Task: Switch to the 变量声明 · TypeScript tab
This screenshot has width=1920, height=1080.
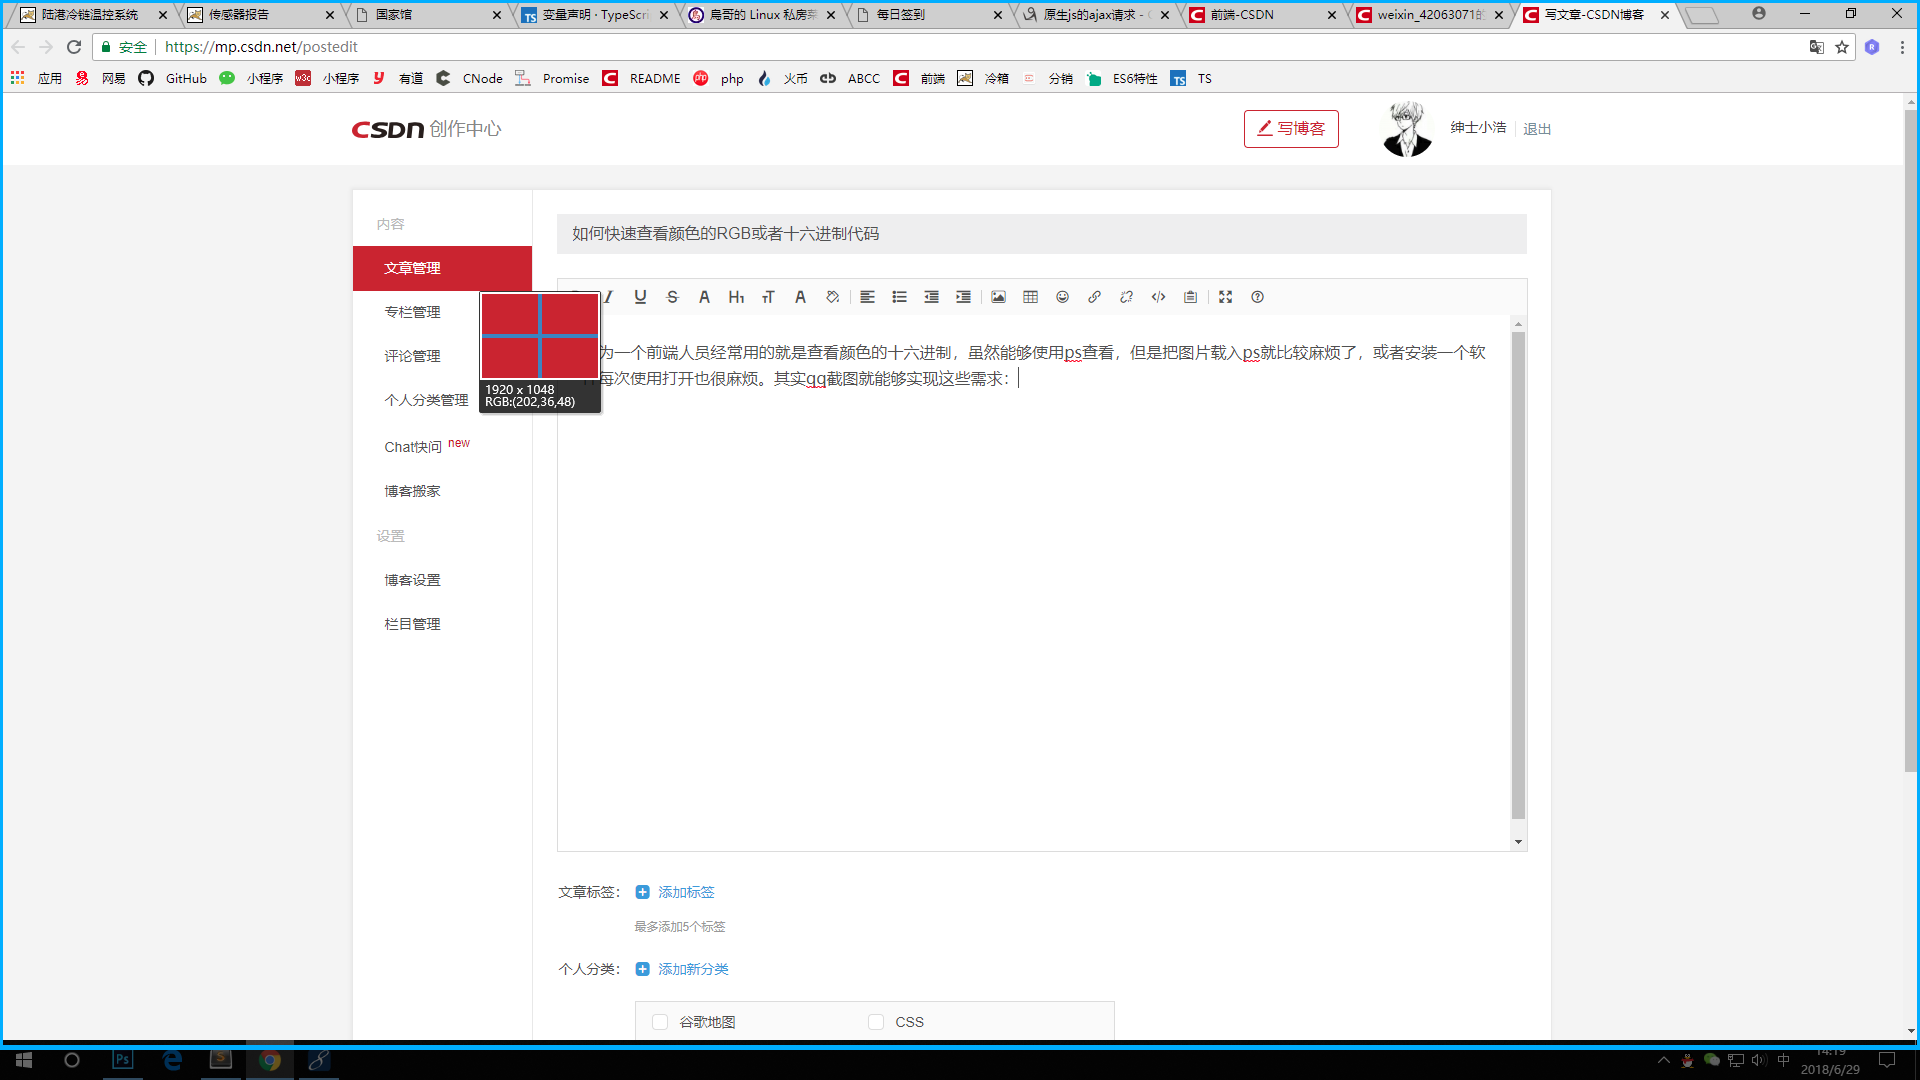Action: (595, 15)
